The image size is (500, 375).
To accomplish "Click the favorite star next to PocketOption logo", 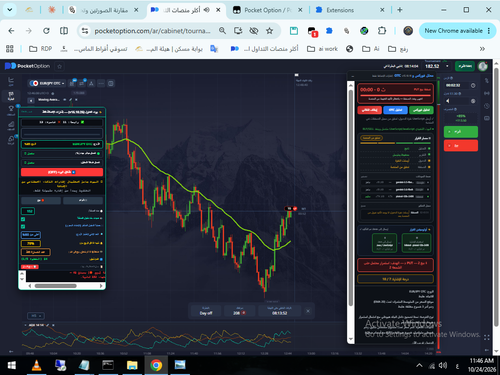I will (x=60, y=66).
